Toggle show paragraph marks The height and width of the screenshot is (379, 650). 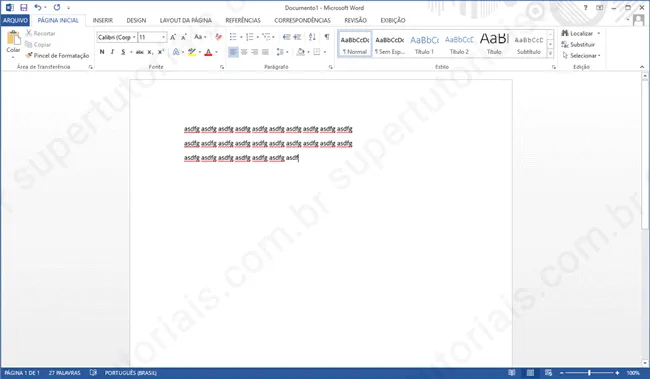point(327,37)
